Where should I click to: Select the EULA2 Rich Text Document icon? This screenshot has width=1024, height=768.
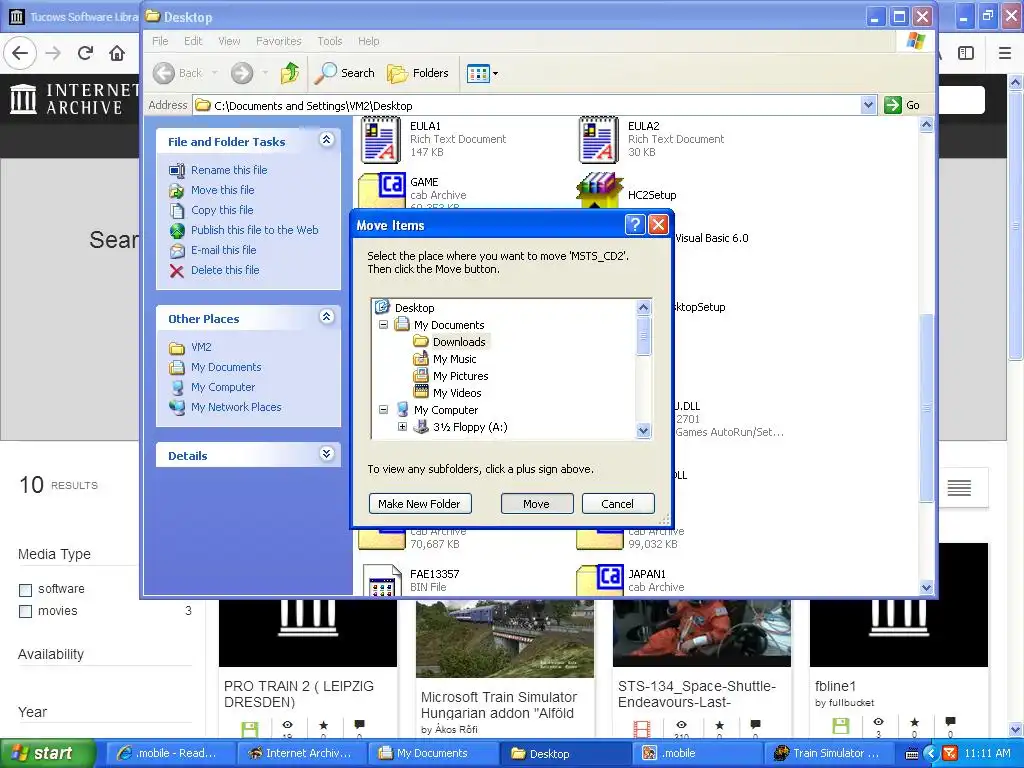pyautogui.click(x=598, y=139)
